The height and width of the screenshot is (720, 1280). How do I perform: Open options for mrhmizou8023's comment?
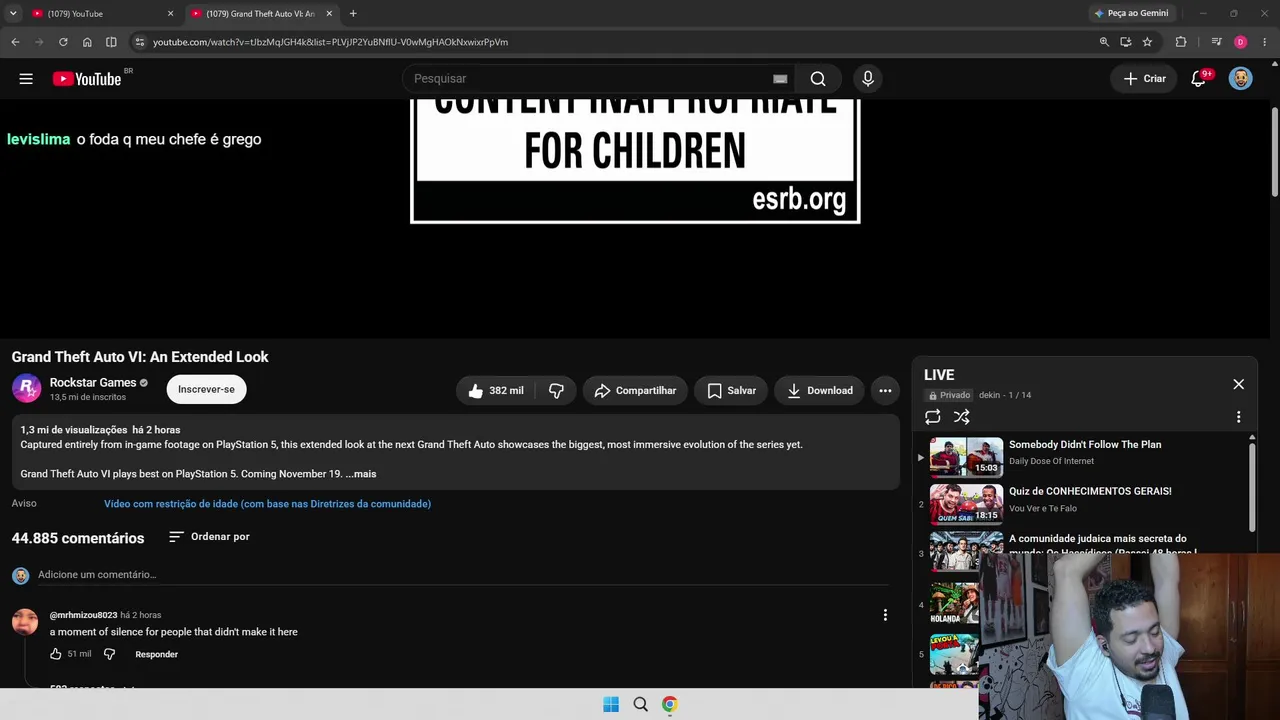pos(885,615)
